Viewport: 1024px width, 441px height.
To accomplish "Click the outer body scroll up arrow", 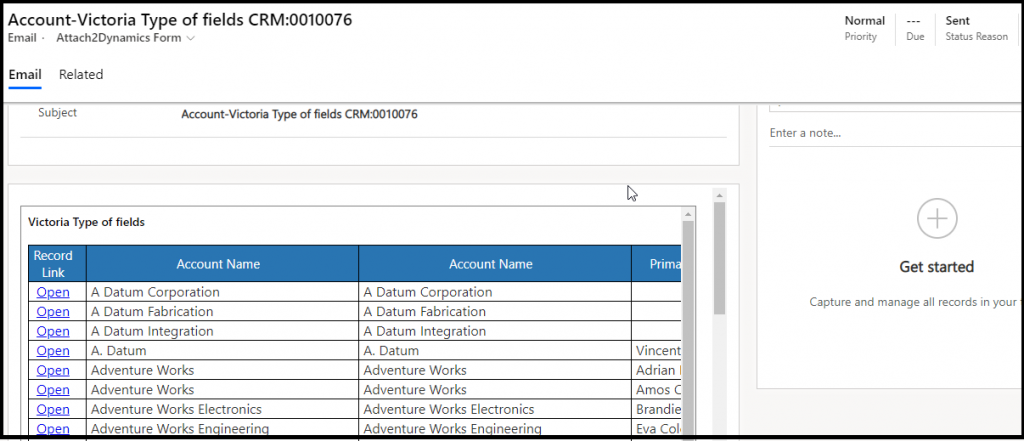I will [x=720, y=195].
